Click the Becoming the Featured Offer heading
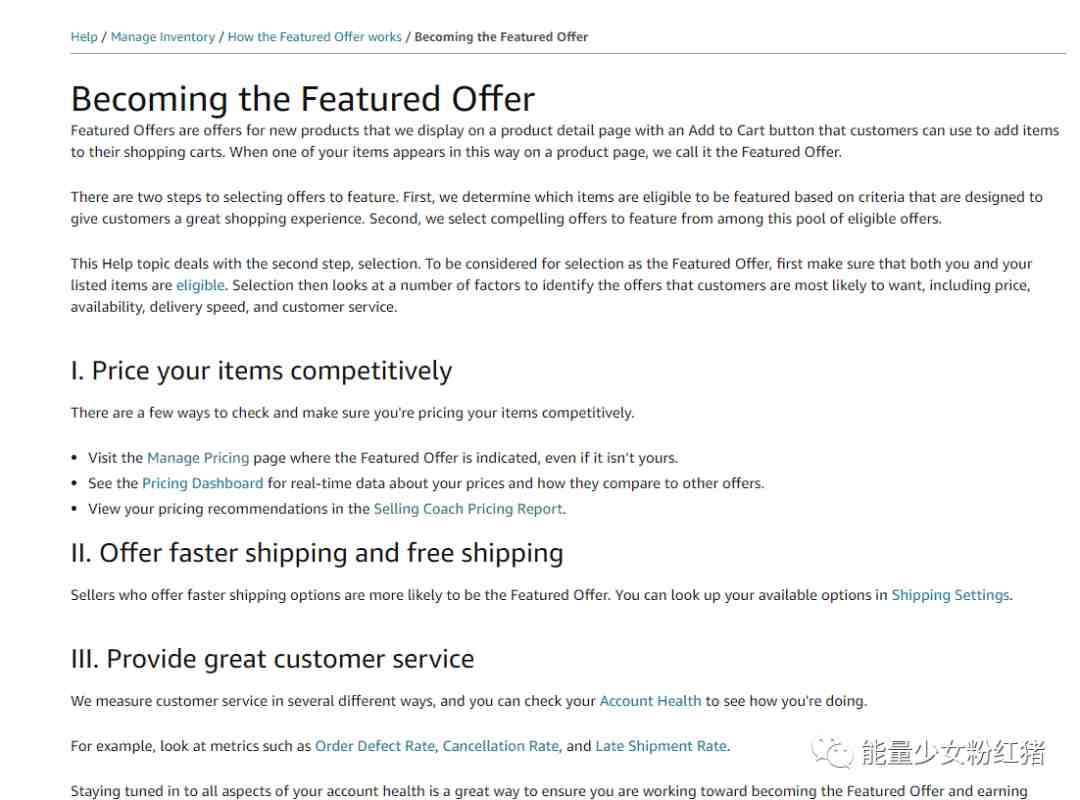 (x=303, y=99)
